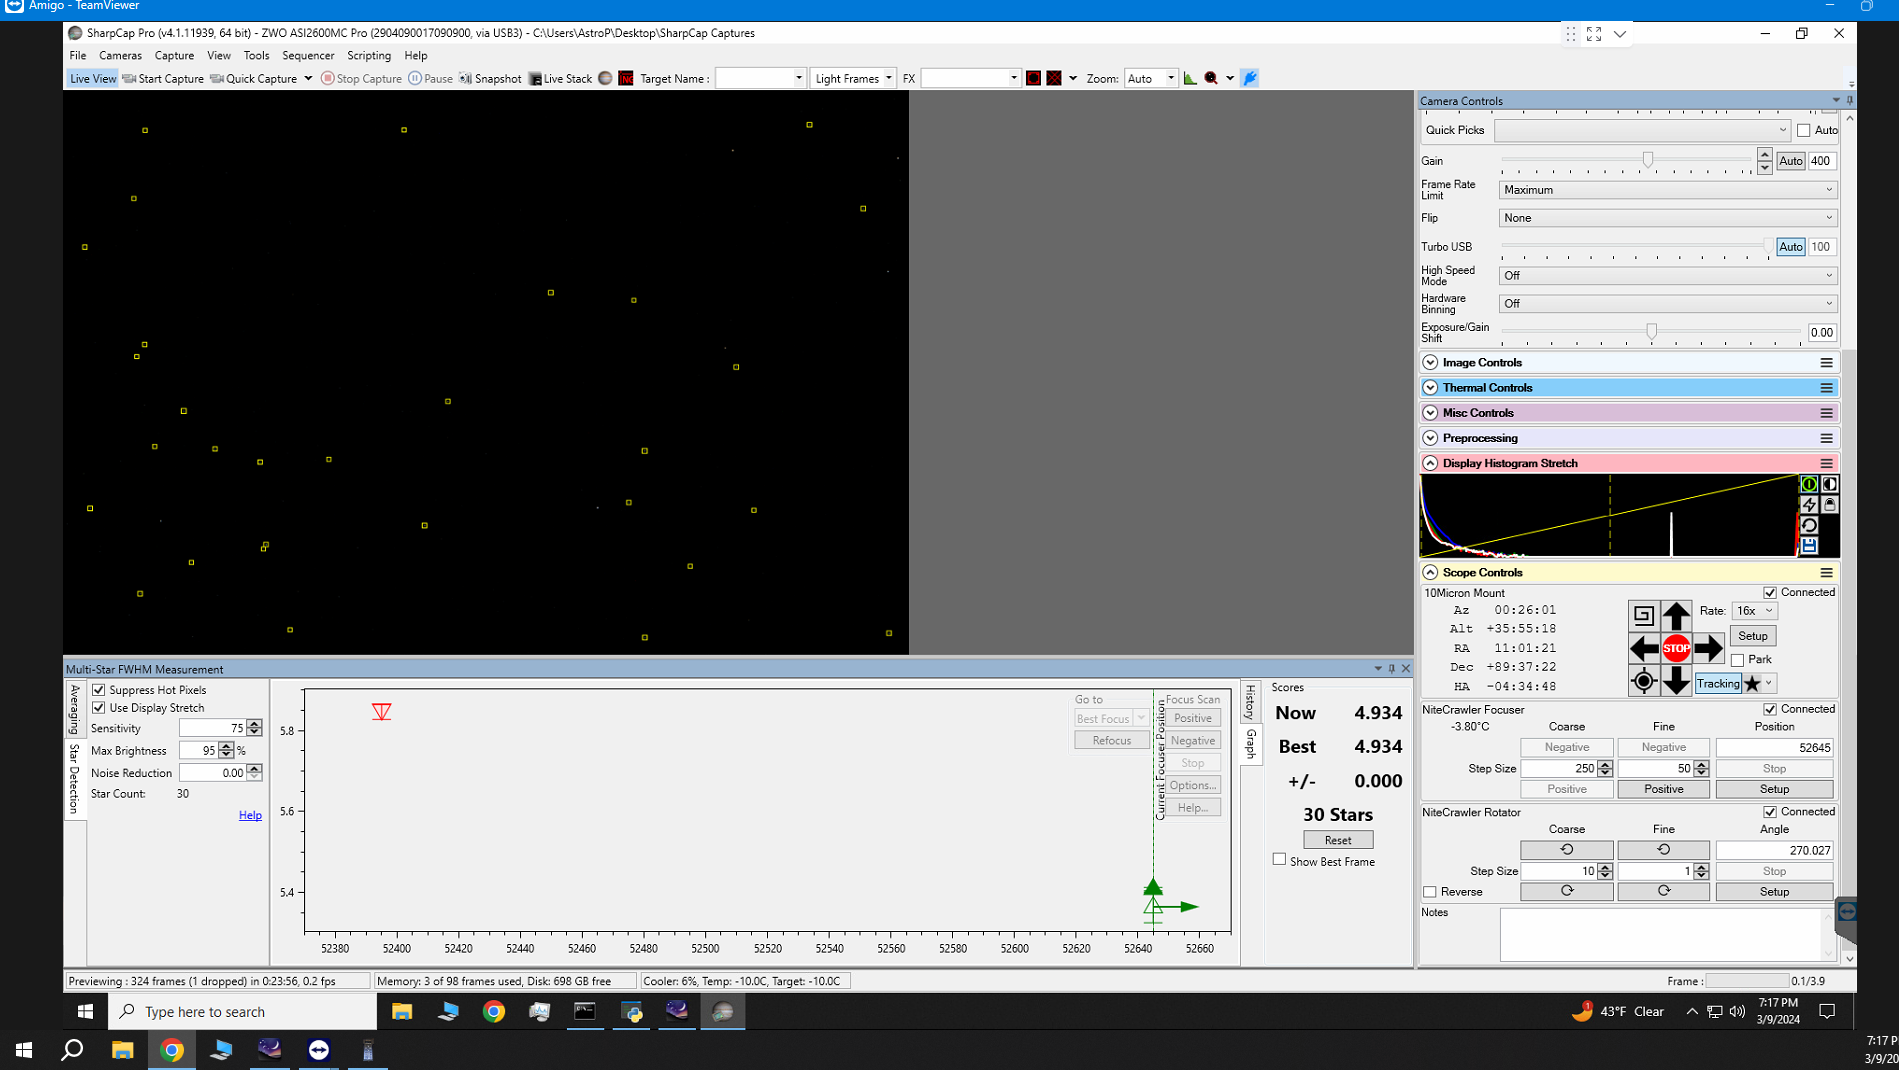1899x1070 pixels.
Task: Adjust the Exposure/Gain Shift slider
Action: [1650, 332]
